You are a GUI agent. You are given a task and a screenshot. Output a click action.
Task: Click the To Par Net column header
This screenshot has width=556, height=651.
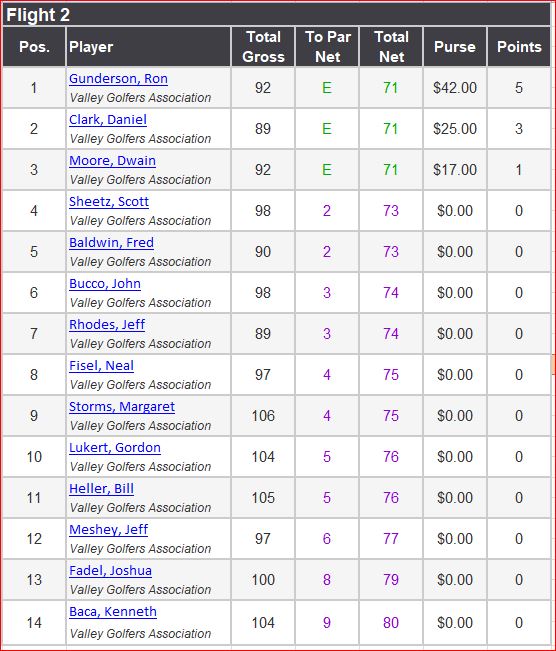(327, 46)
